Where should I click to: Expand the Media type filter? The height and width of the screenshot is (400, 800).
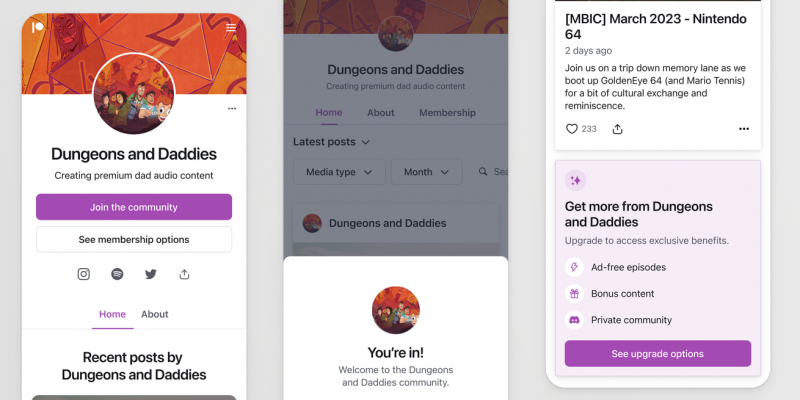click(339, 172)
